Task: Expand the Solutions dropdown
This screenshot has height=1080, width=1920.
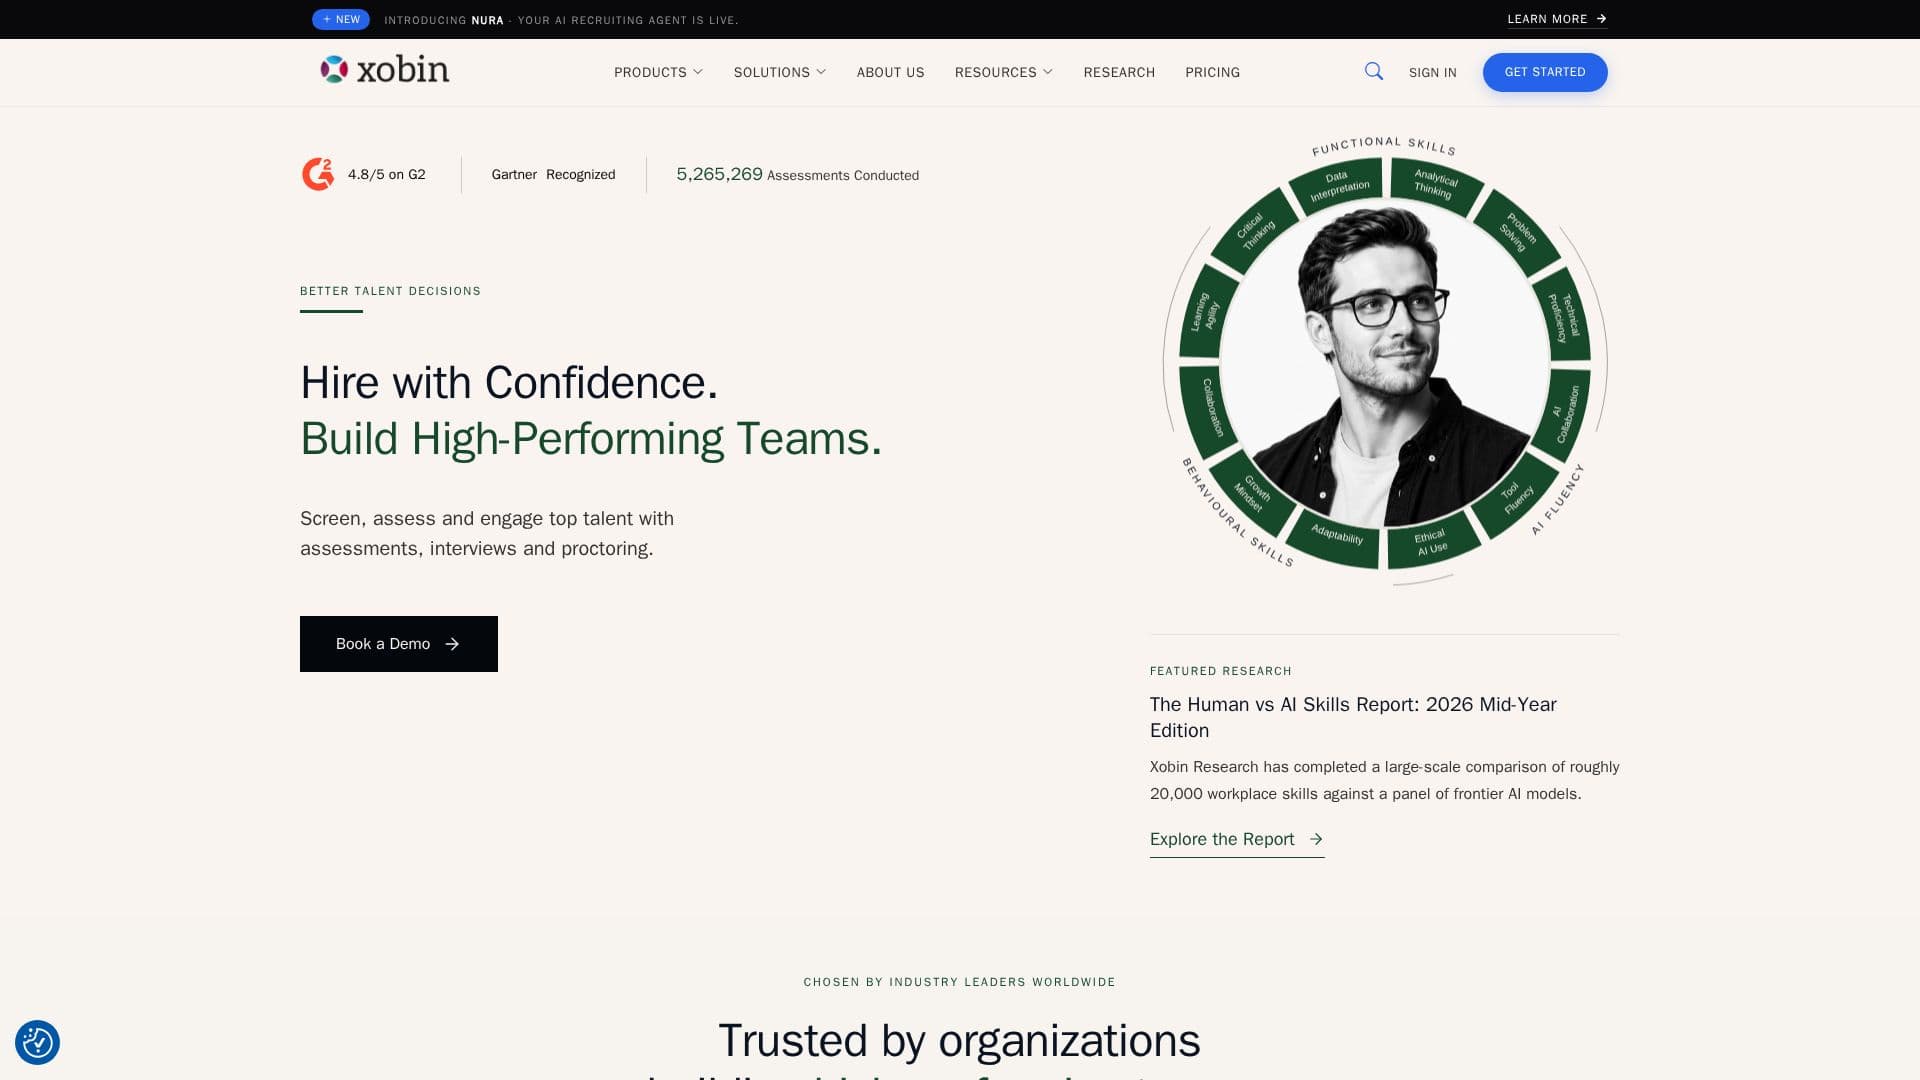Action: coord(780,72)
